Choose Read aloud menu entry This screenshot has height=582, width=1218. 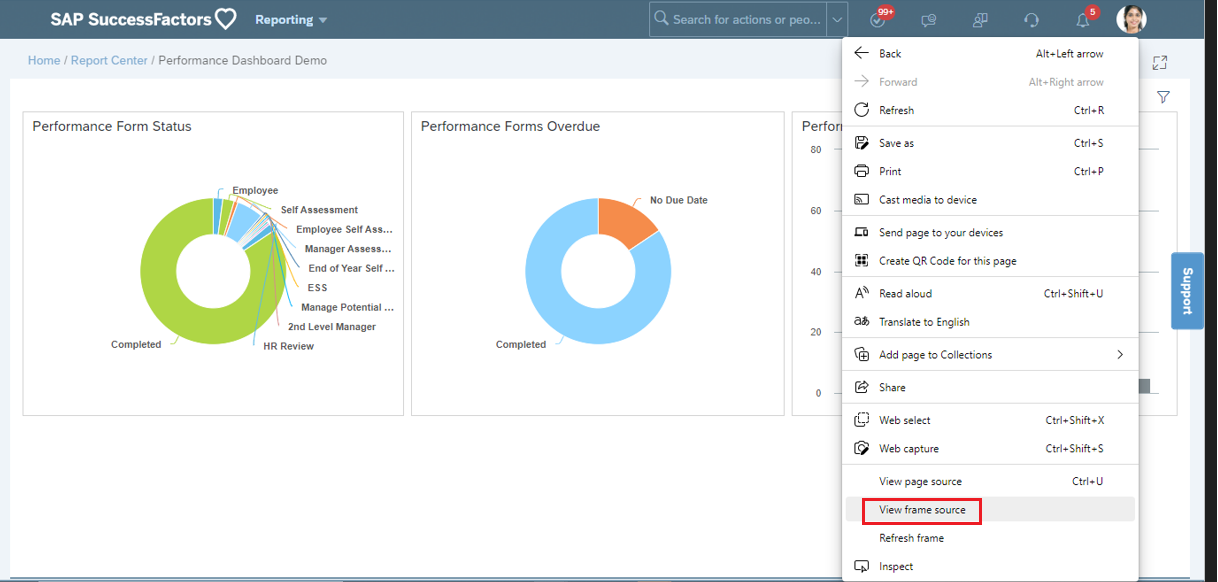(x=991, y=293)
